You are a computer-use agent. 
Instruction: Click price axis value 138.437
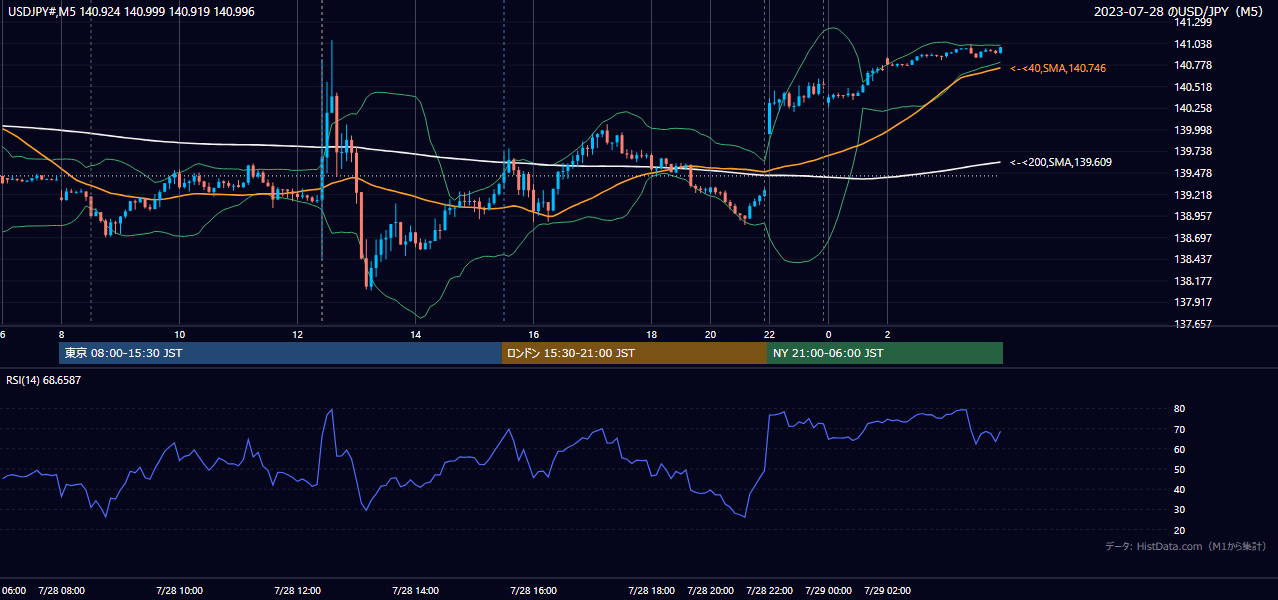click(1194, 260)
